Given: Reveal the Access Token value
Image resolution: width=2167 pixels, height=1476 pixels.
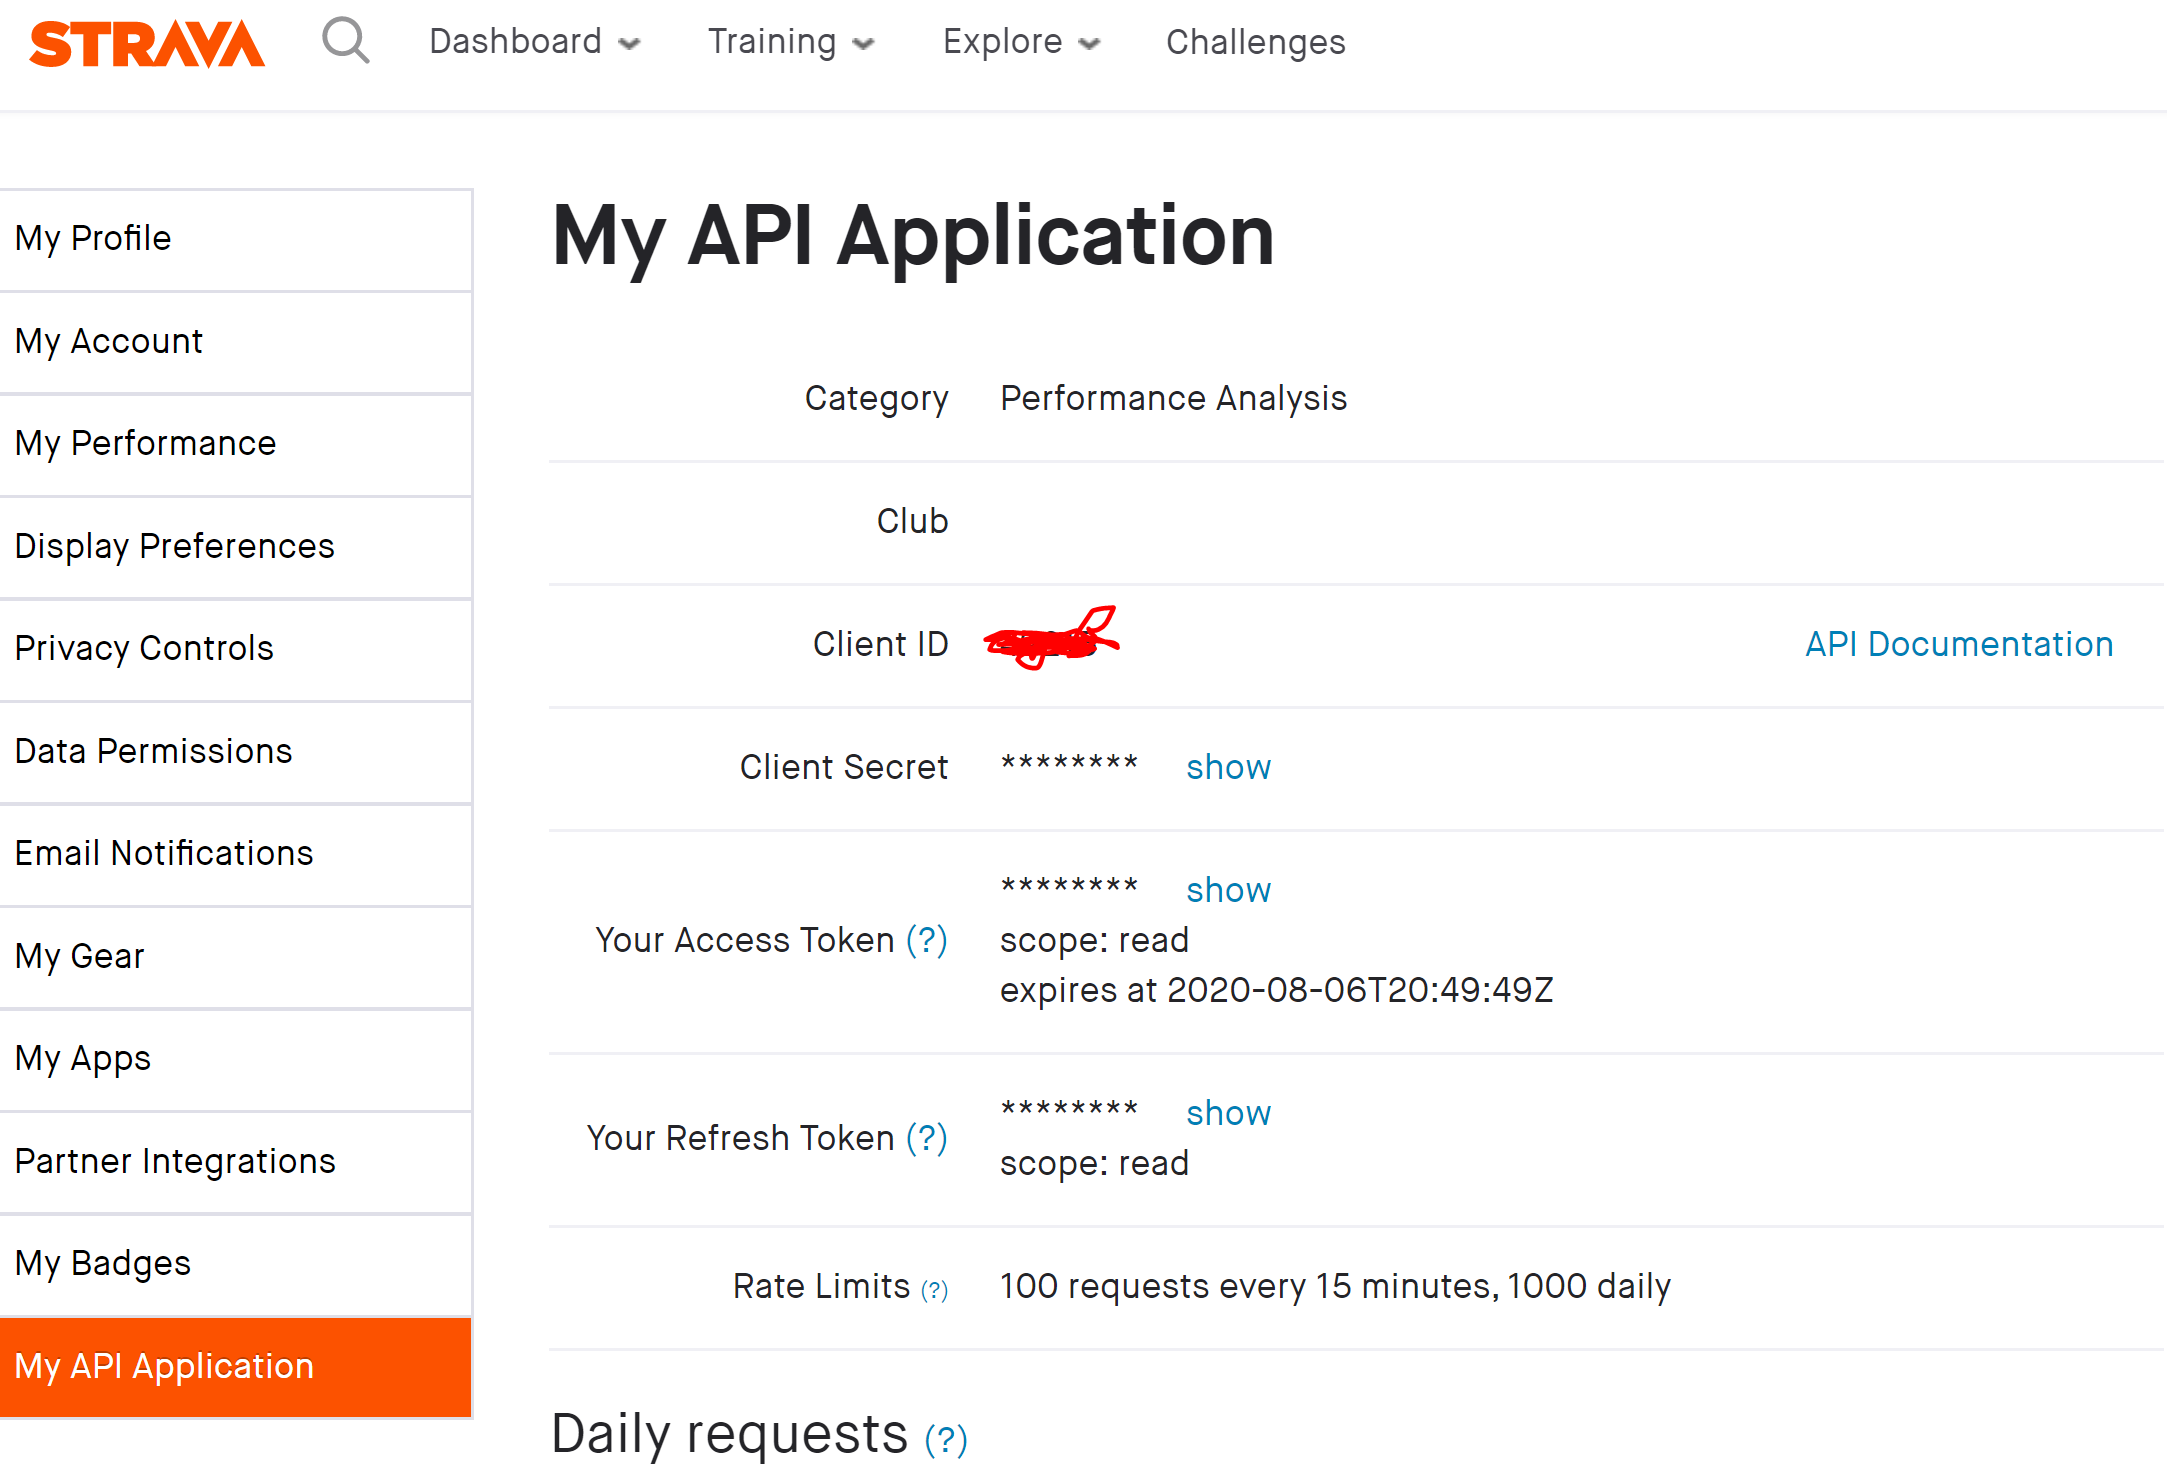Looking at the screenshot, I should (x=1228, y=890).
